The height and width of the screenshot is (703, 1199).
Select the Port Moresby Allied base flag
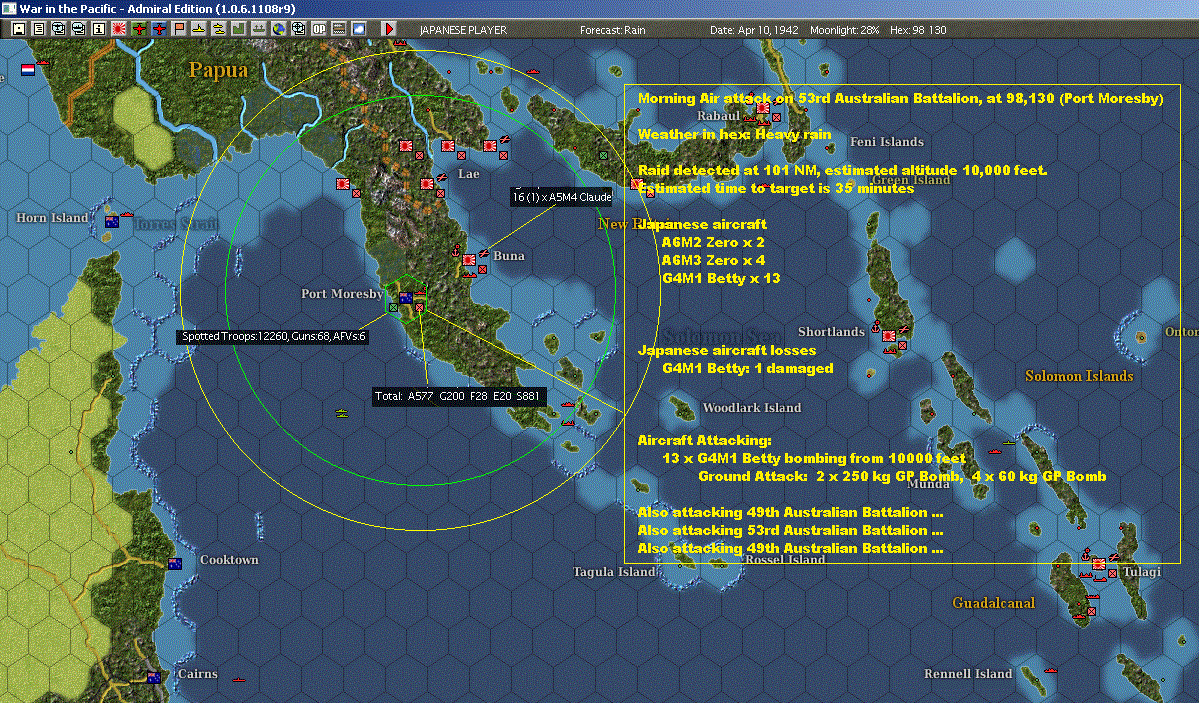pyautogui.click(x=406, y=298)
